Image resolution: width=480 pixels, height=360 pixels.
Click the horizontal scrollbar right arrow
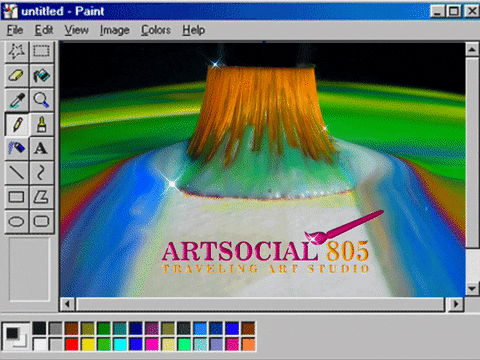point(455,304)
